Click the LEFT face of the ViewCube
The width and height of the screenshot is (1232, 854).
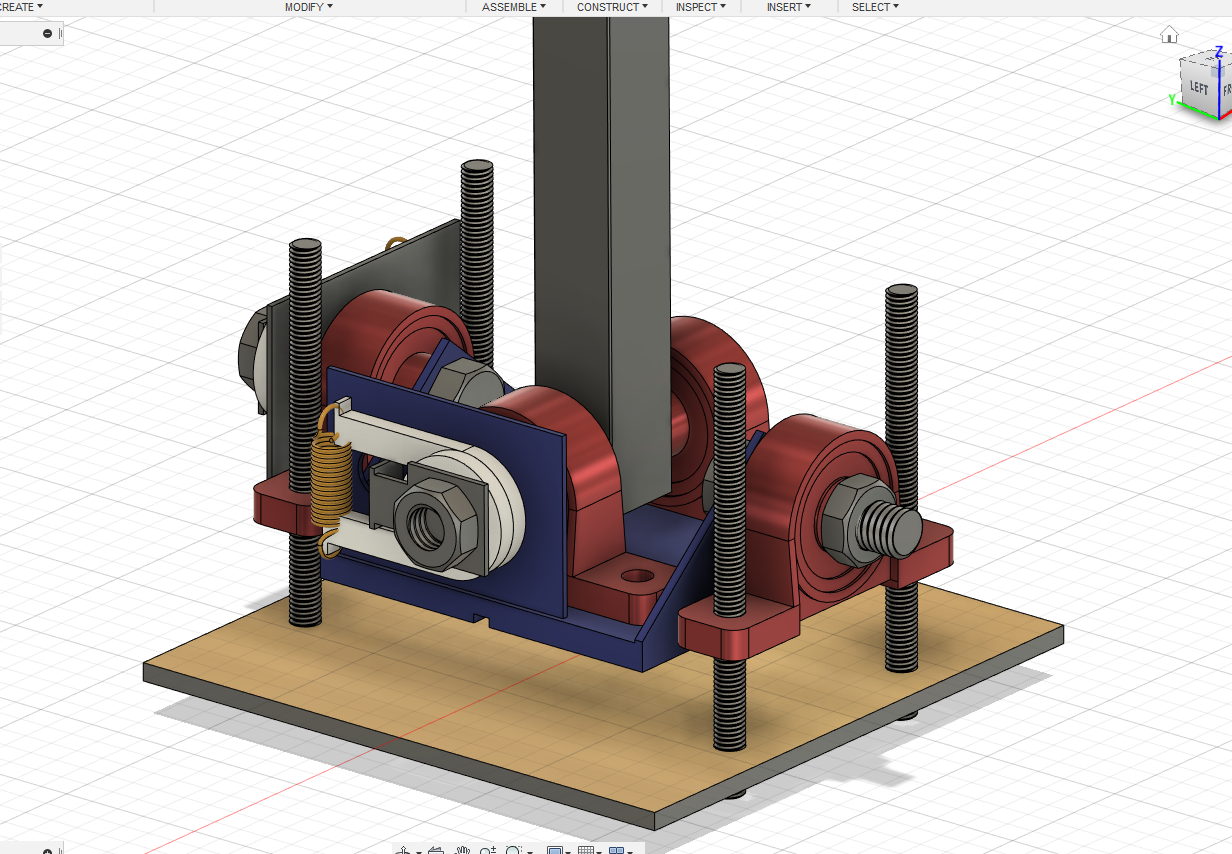tap(1198, 88)
